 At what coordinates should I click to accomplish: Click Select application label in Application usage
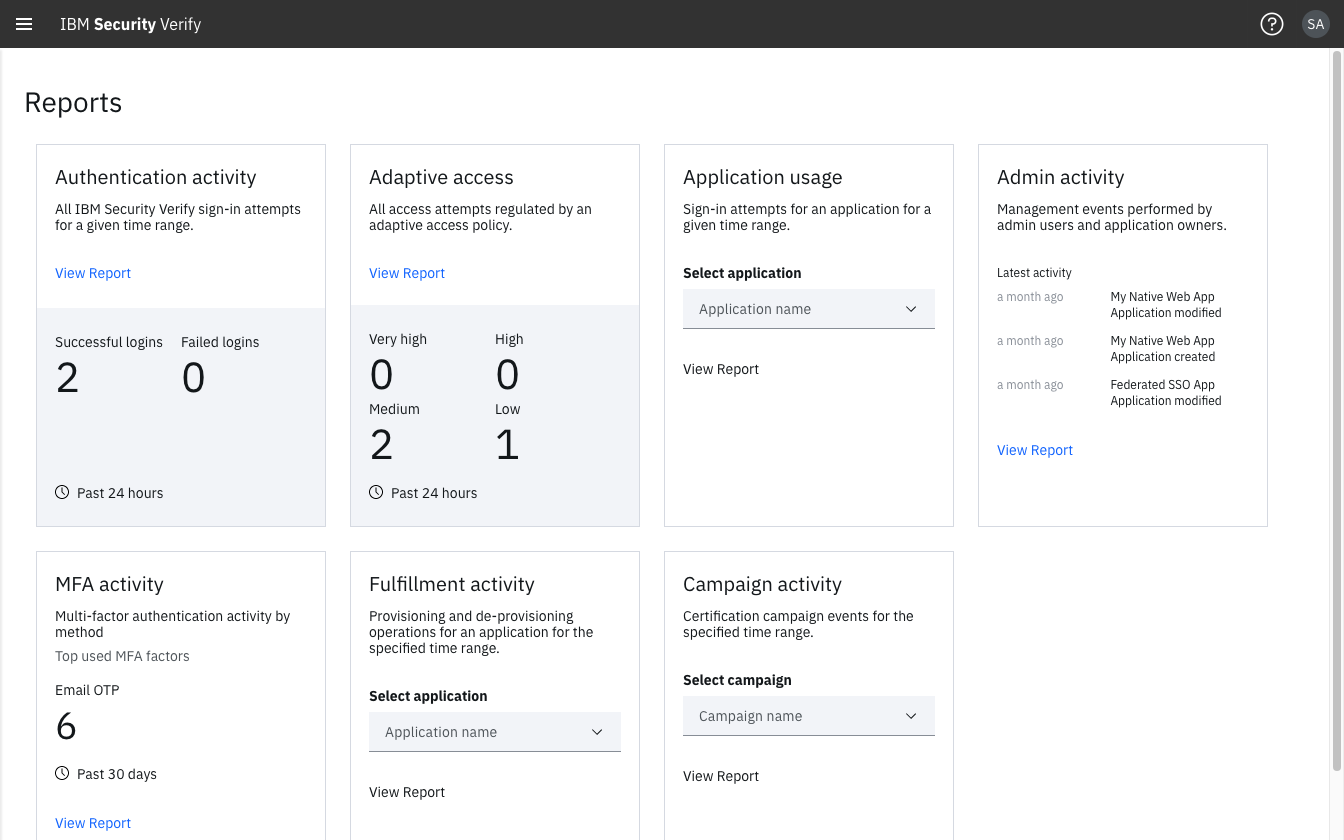[742, 273]
